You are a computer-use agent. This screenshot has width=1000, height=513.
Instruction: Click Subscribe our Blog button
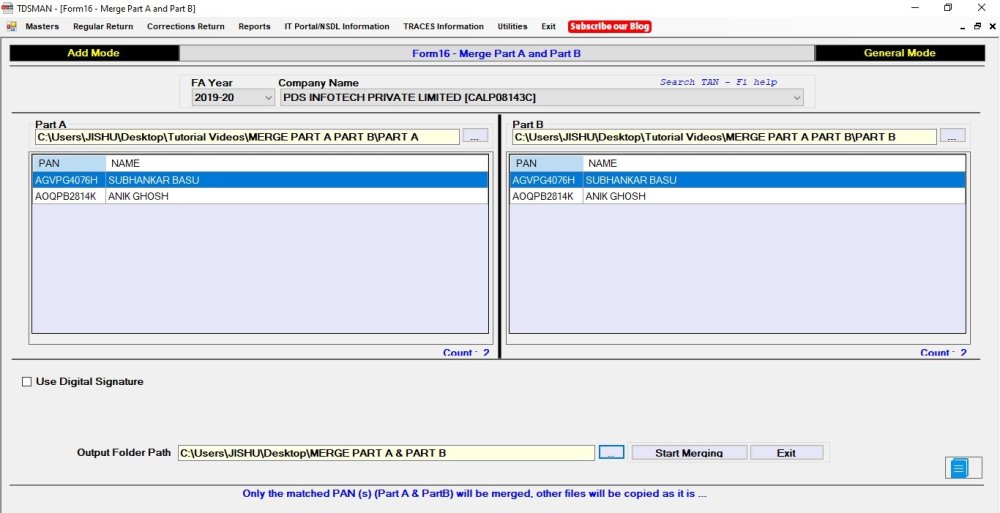click(610, 26)
